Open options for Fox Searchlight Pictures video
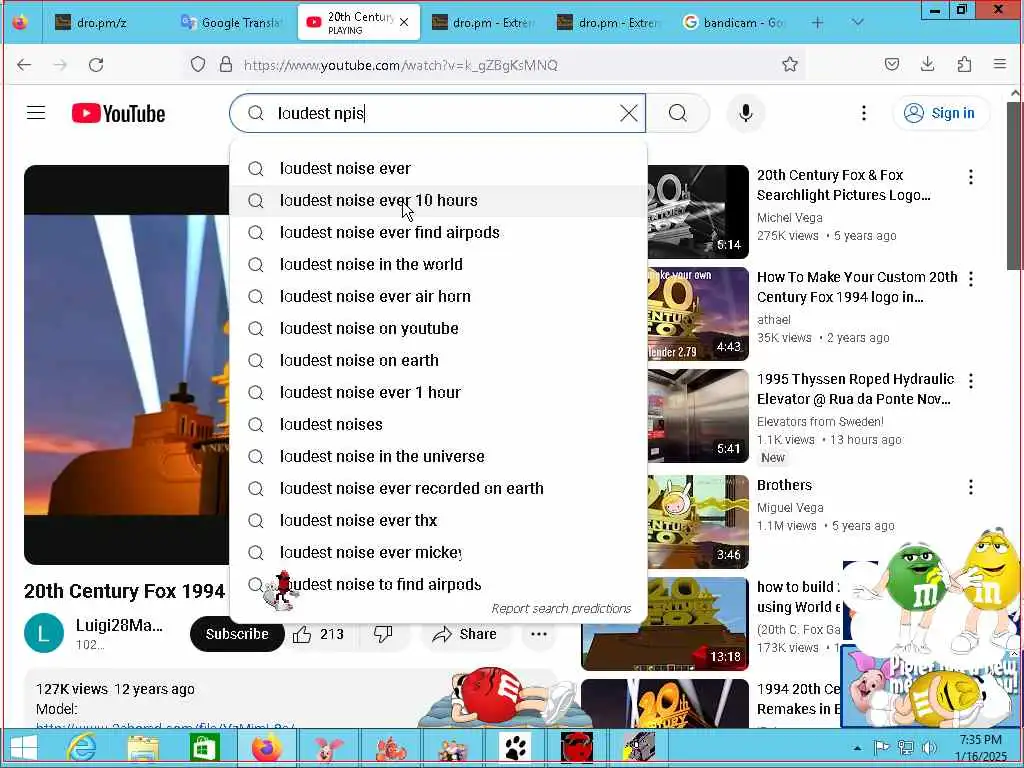The image size is (1024, 768). (970, 177)
